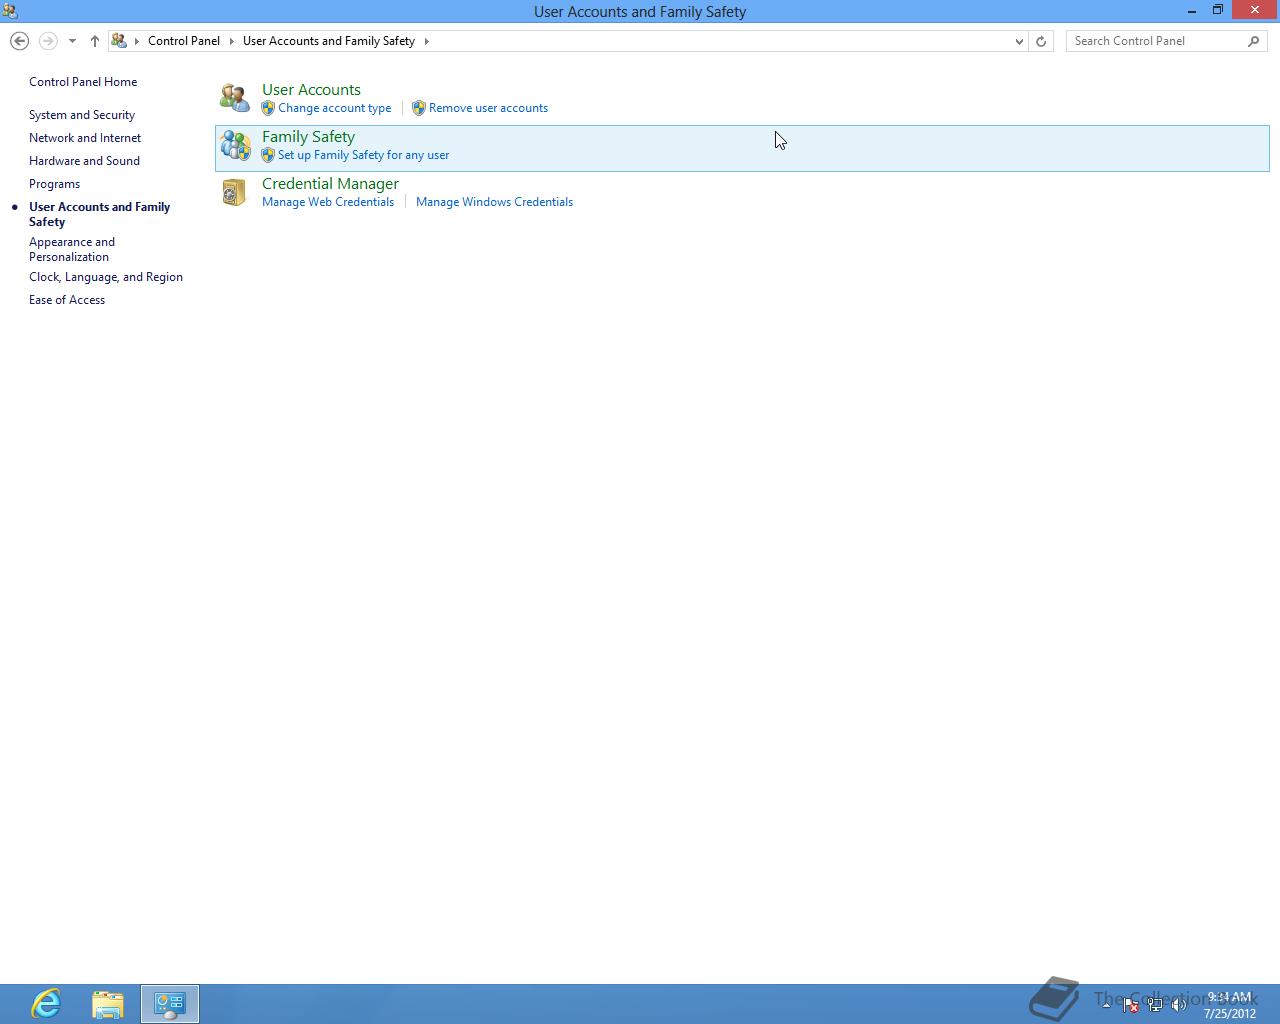
Task: Go up one level with the Up arrow
Action: point(95,41)
